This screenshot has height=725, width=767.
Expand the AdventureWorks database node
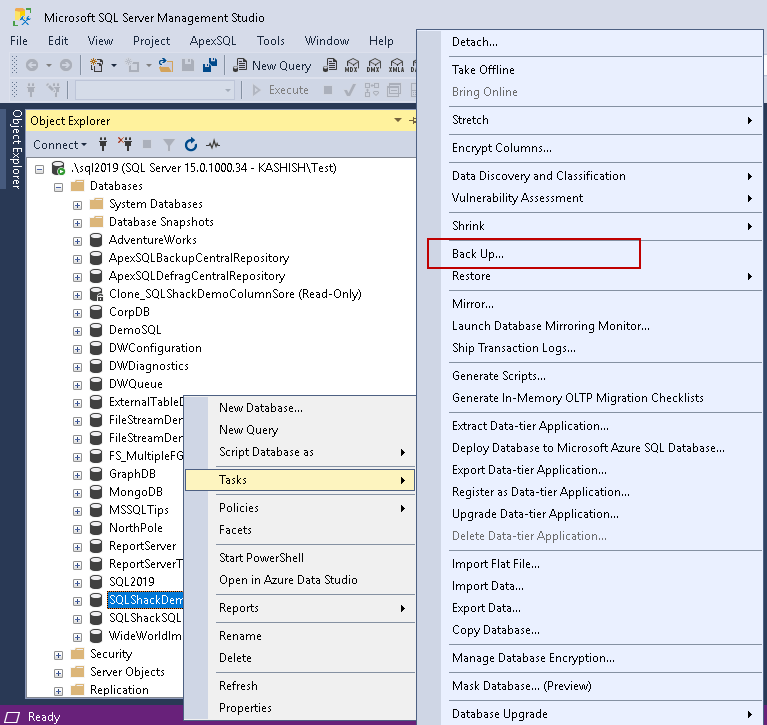[x=77, y=241]
